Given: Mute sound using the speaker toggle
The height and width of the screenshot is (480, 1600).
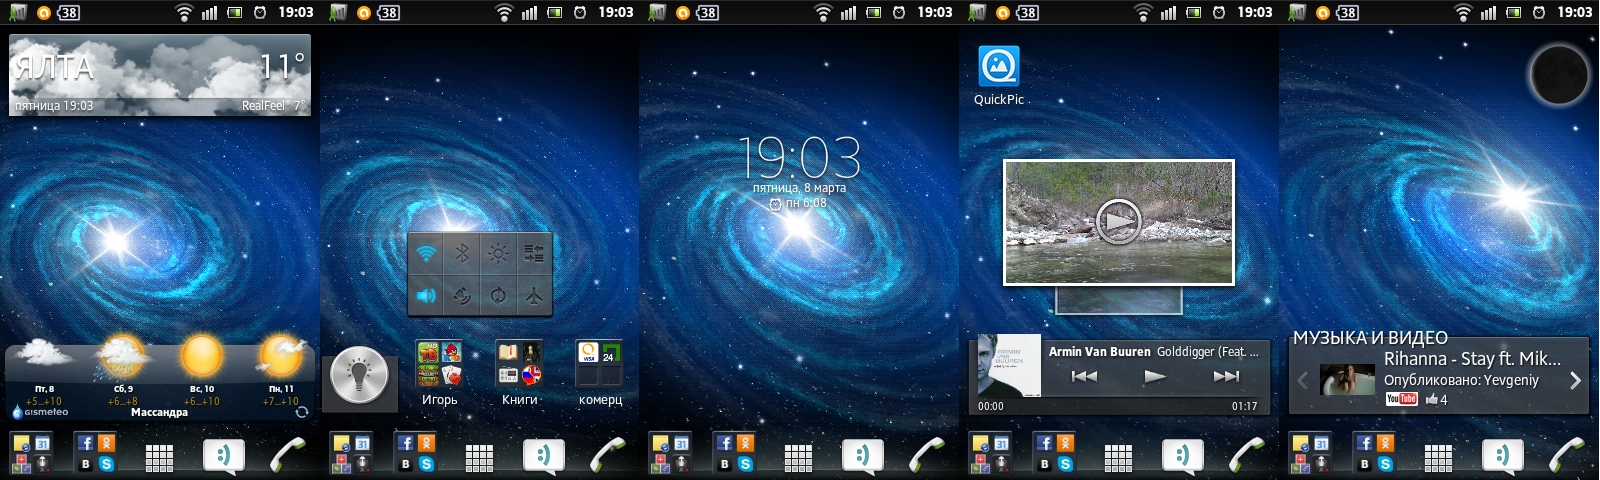Looking at the screenshot, I should click(x=426, y=296).
